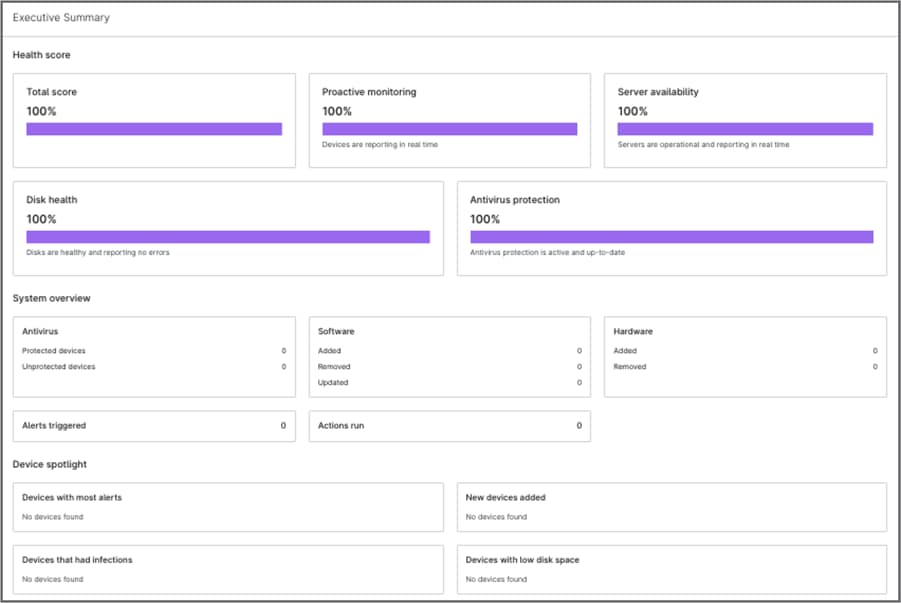Click the Hardware card heading
The image size is (901, 603).
click(633, 332)
